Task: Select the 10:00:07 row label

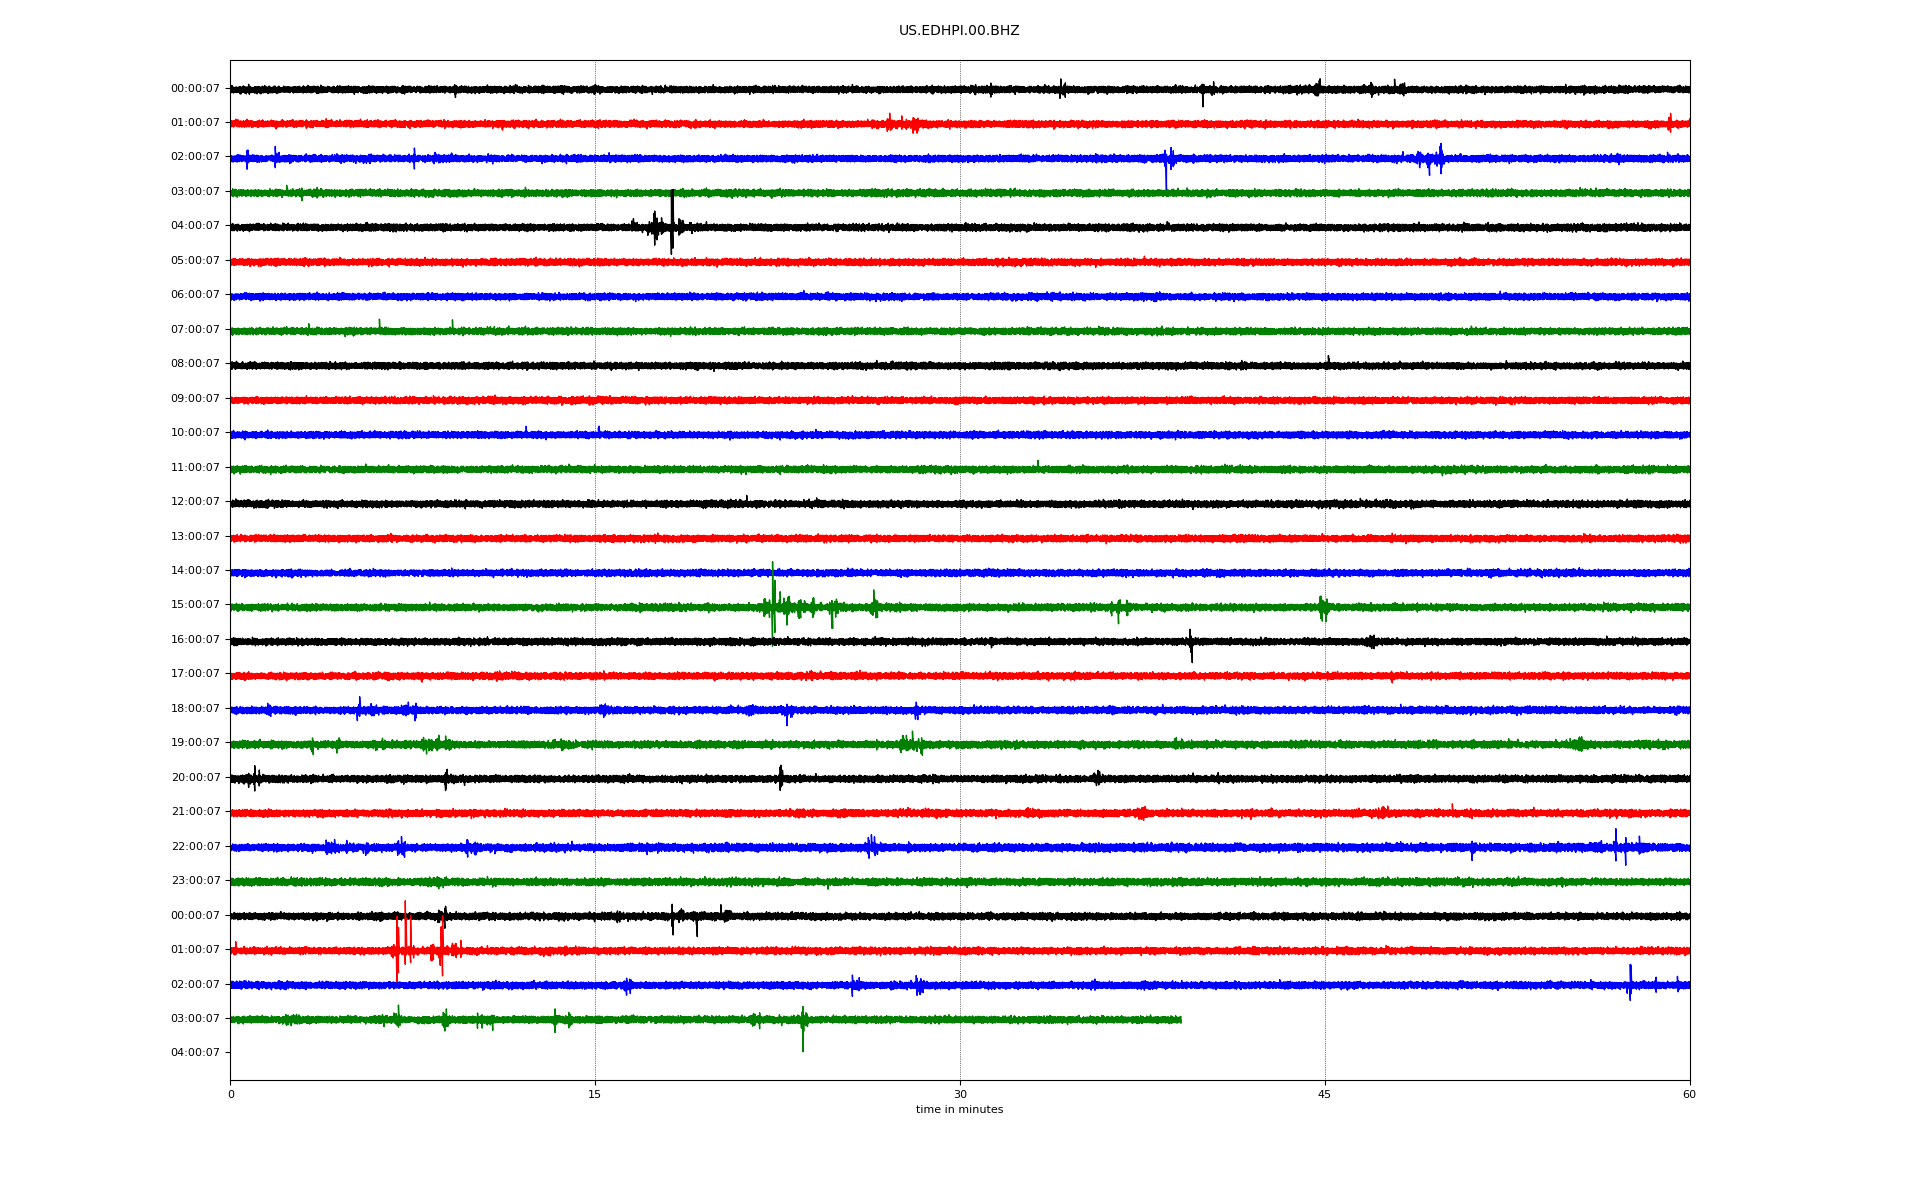Action: pyautogui.click(x=195, y=433)
